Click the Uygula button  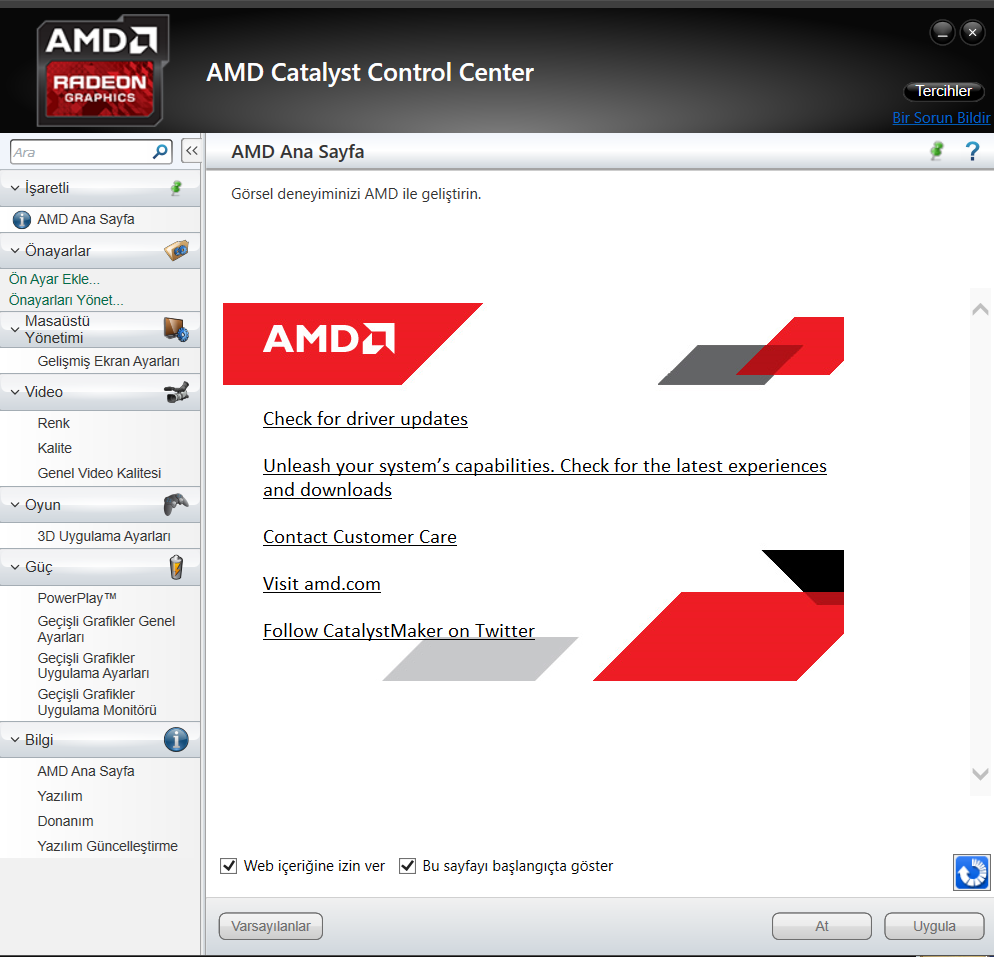pos(934,926)
